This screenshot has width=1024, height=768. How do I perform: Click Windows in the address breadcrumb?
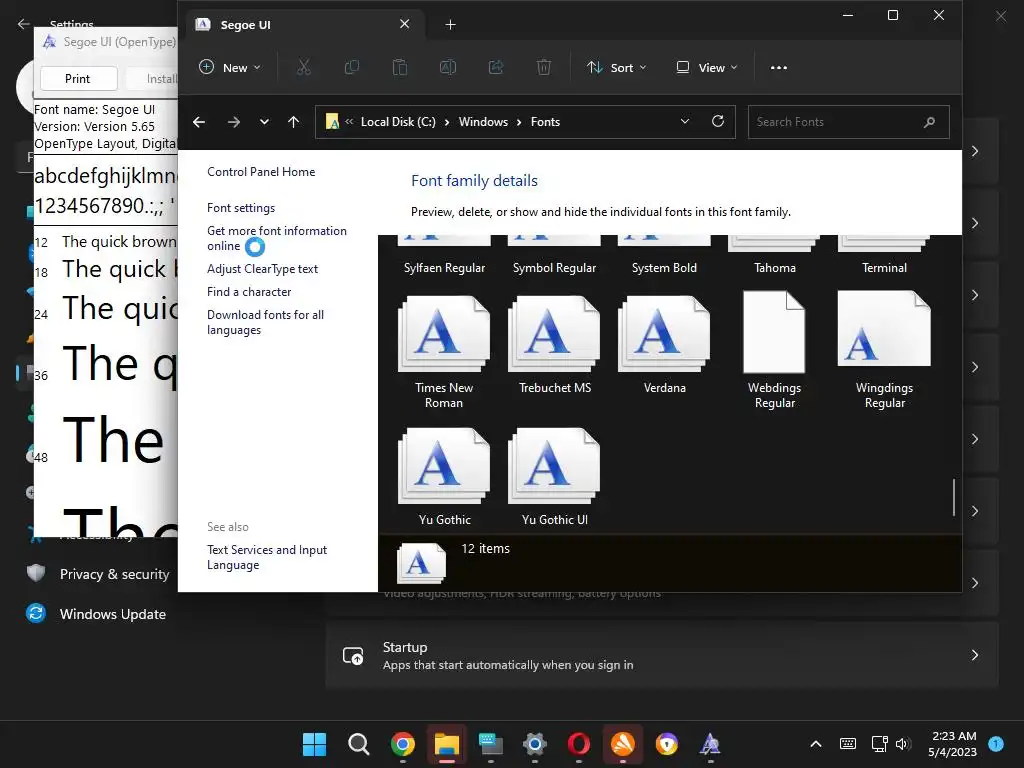483,122
